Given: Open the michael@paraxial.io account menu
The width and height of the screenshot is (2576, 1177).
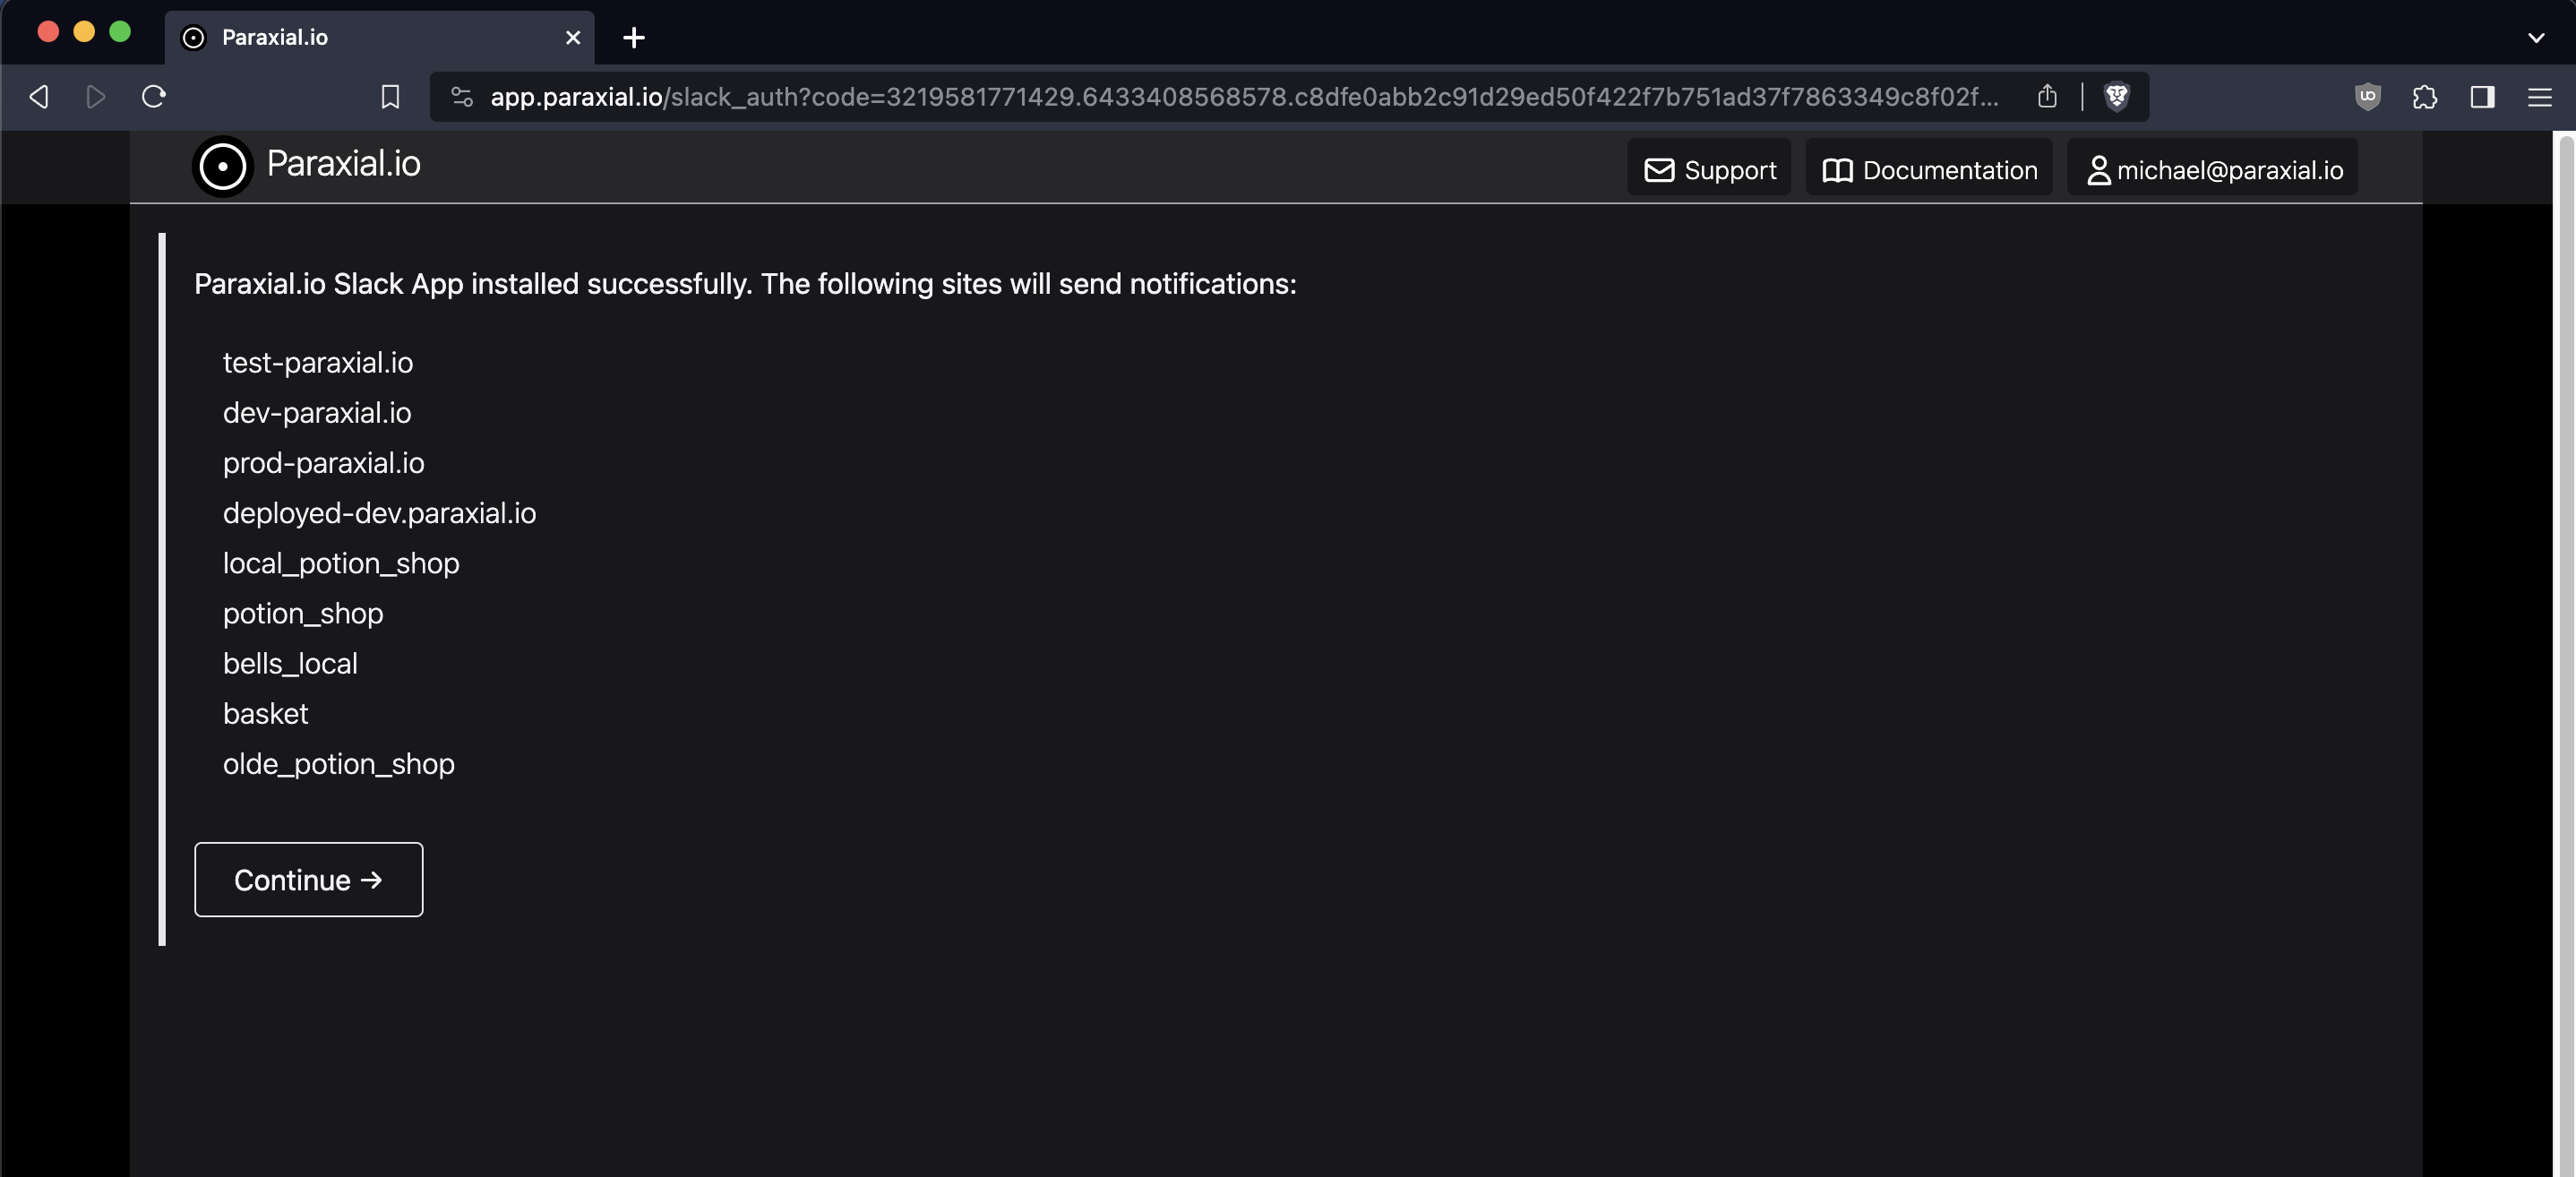Looking at the screenshot, I should [2213, 170].
